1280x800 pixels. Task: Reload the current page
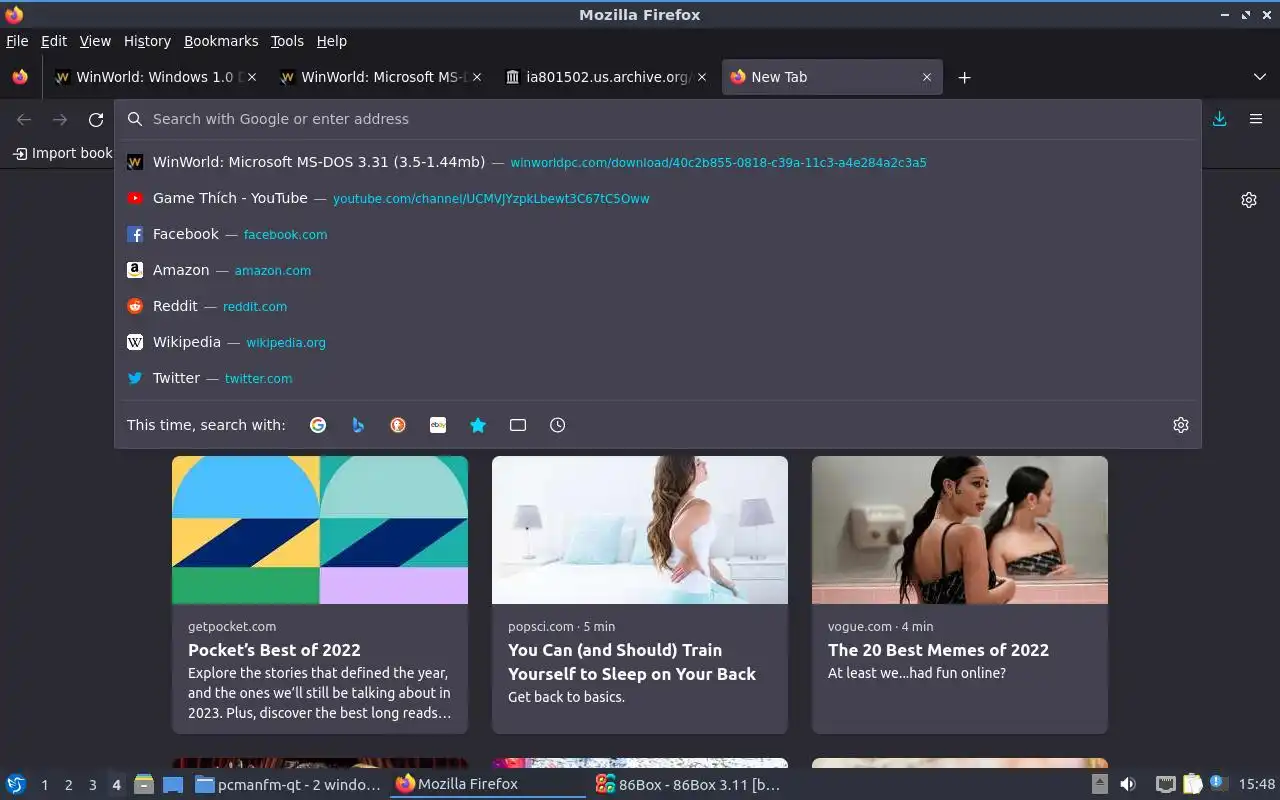(x=96, y=120)
